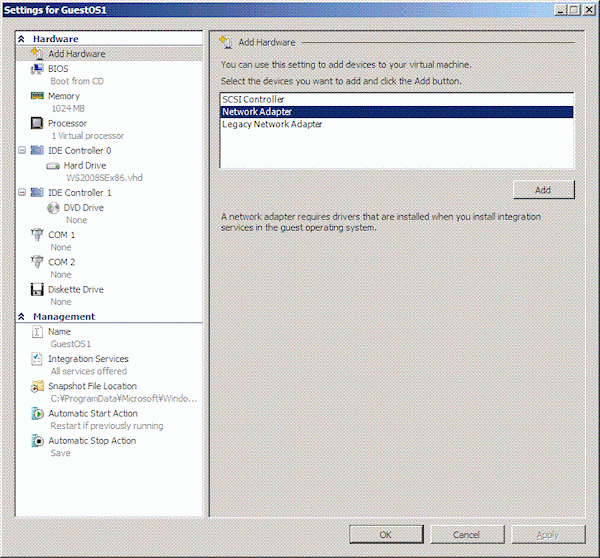Click '1 Virtual processor' text

coord(88,136)
